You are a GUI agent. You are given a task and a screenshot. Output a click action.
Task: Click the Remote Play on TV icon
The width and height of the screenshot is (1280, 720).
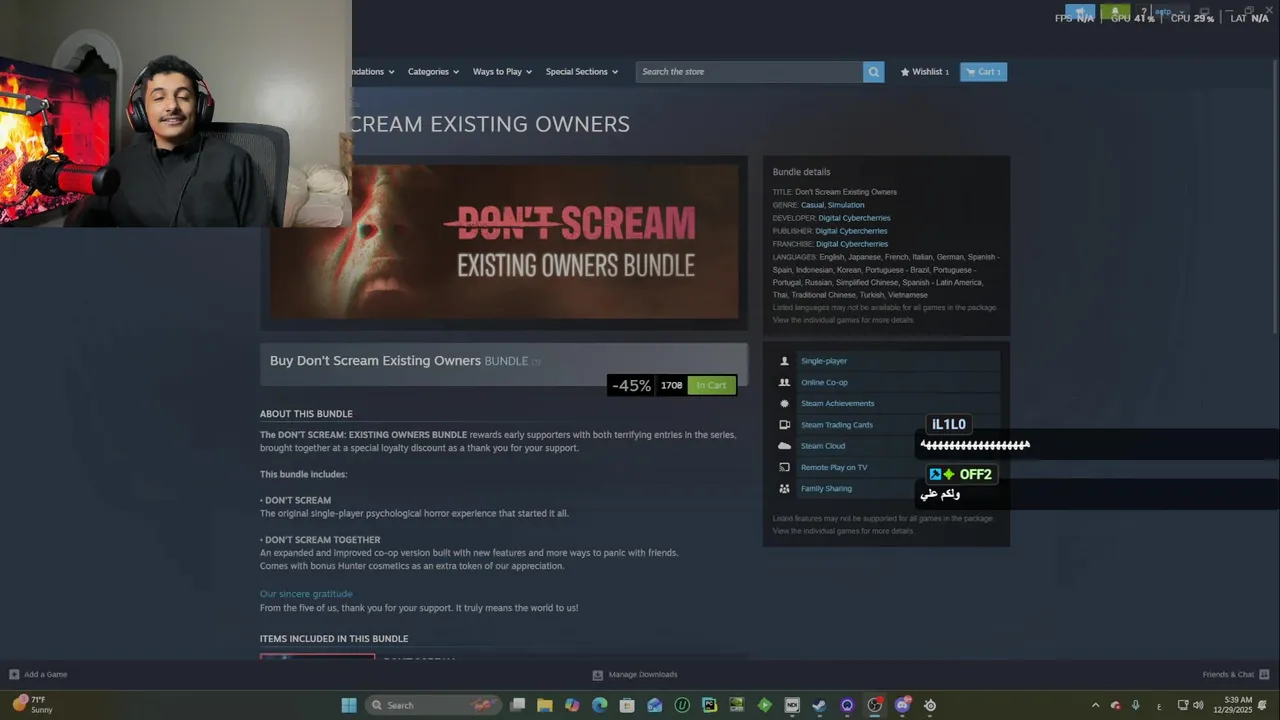[x=784, y=467]
